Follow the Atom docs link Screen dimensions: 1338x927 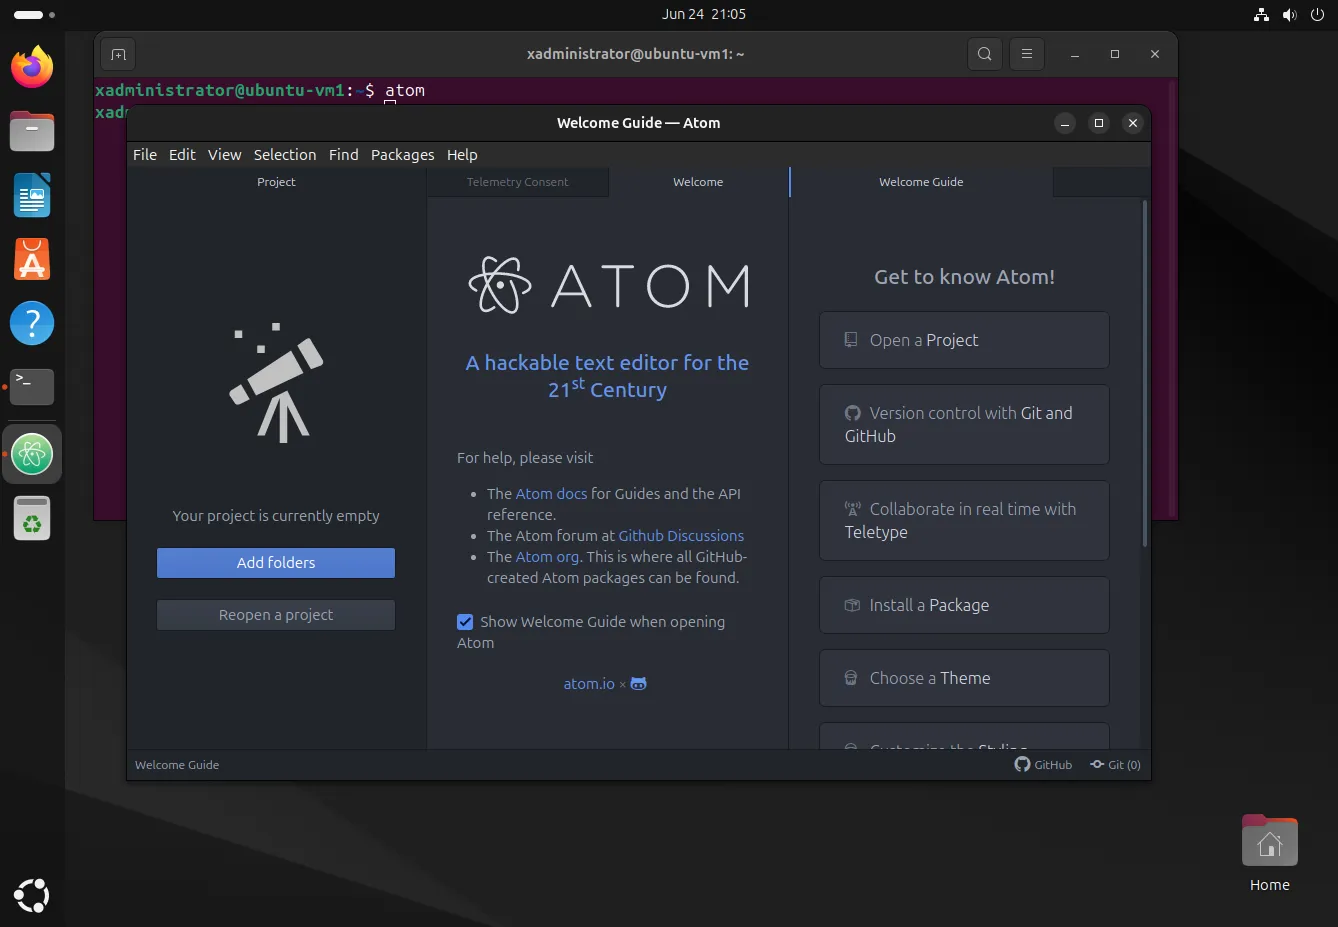coord(551,494)
